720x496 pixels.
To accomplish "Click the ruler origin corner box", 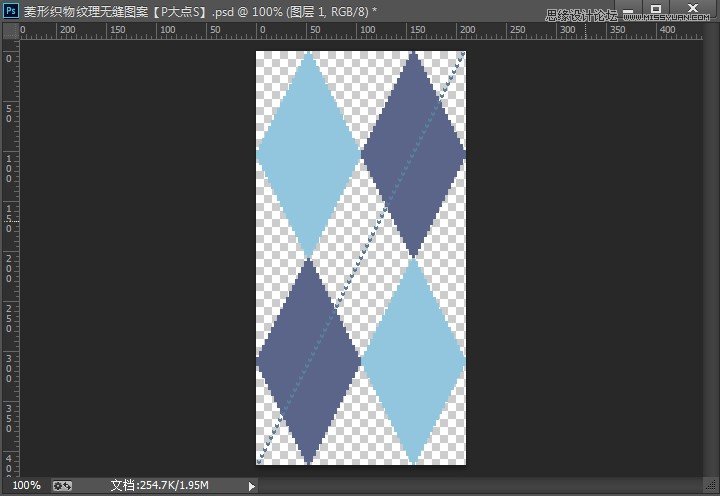I will (x=10, y=31).
